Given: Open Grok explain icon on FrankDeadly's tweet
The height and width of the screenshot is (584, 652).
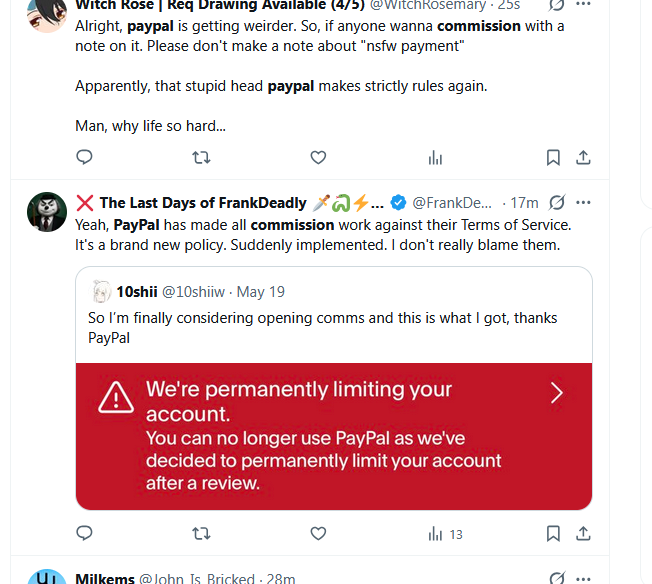Looking at the screenshot, I should point(557,203).
